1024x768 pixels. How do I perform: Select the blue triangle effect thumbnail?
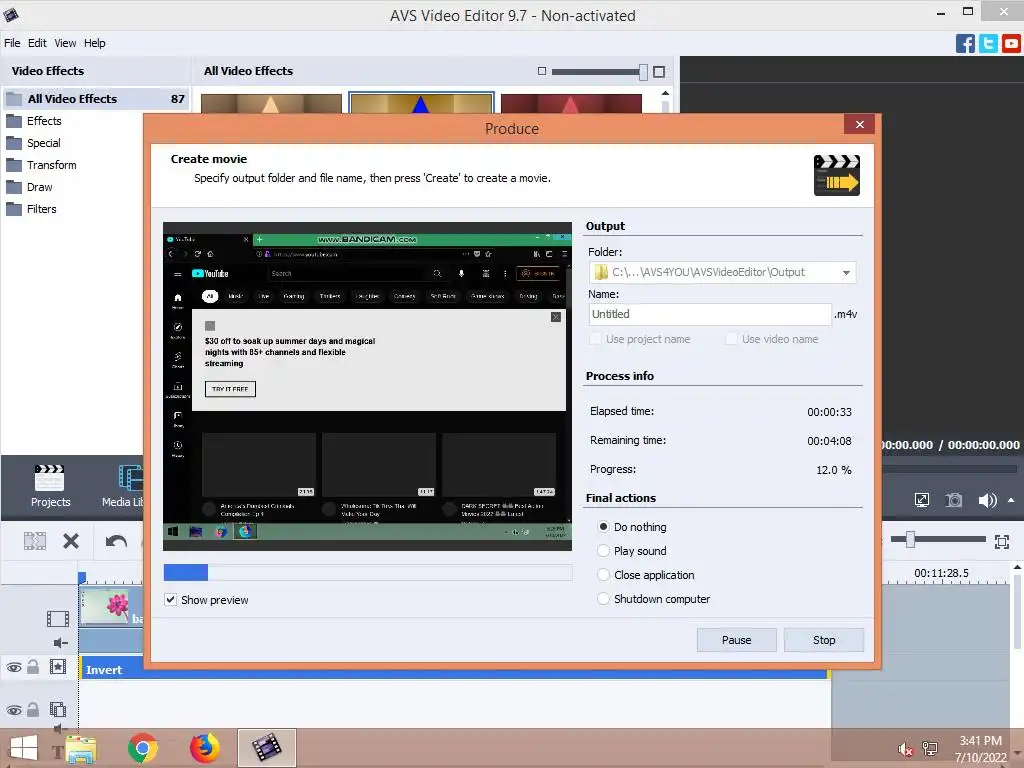pos(421,104)
